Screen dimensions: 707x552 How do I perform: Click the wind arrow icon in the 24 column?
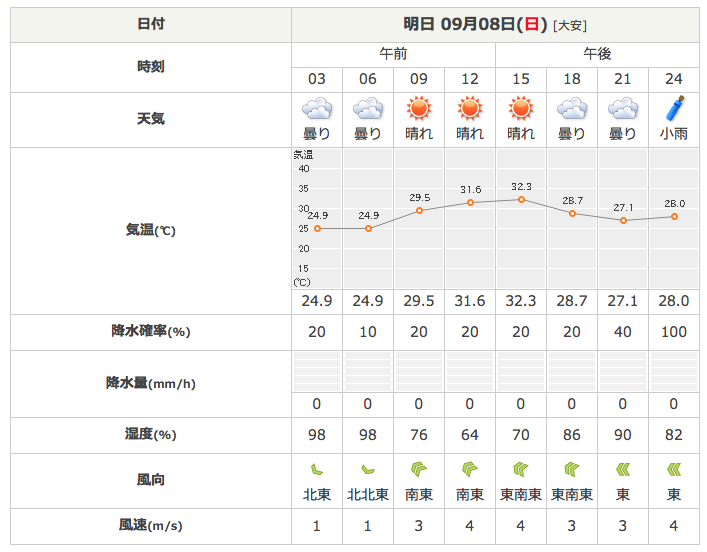pos(674,469)
